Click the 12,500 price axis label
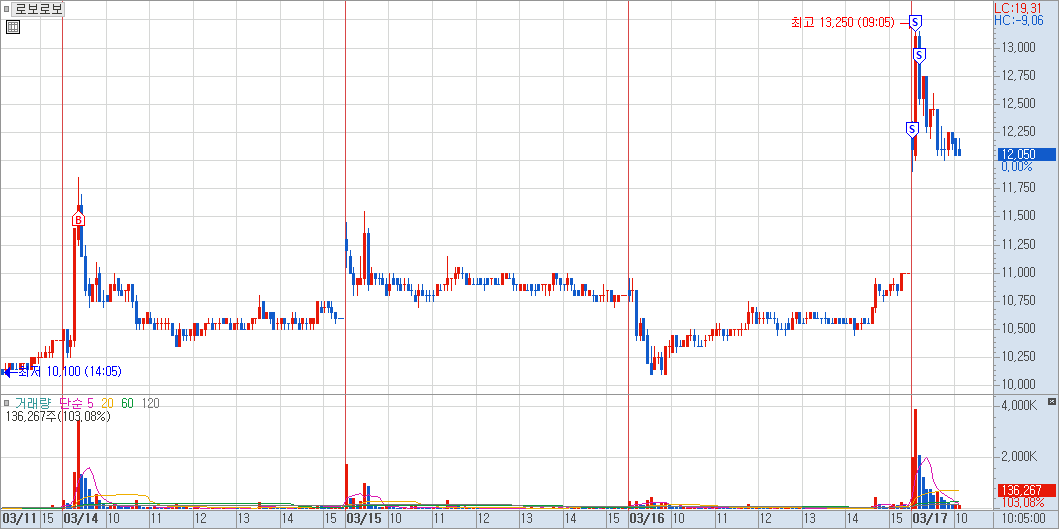1059x529 pixels. (x=1018, y=103)
